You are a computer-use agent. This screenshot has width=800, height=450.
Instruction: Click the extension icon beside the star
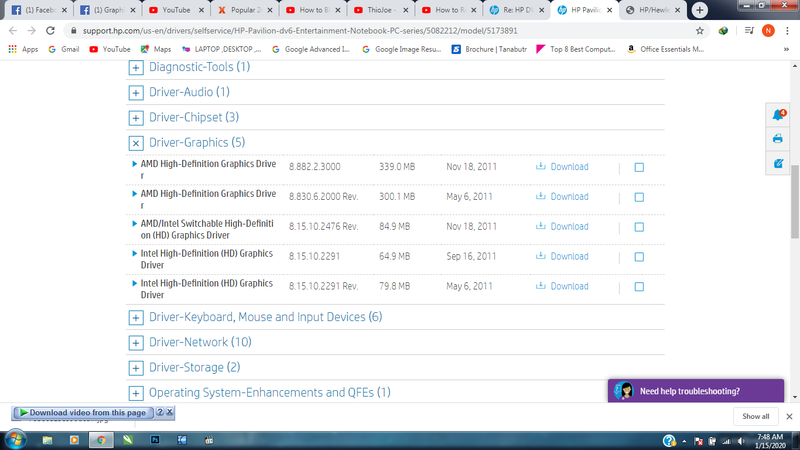(723, 31)
